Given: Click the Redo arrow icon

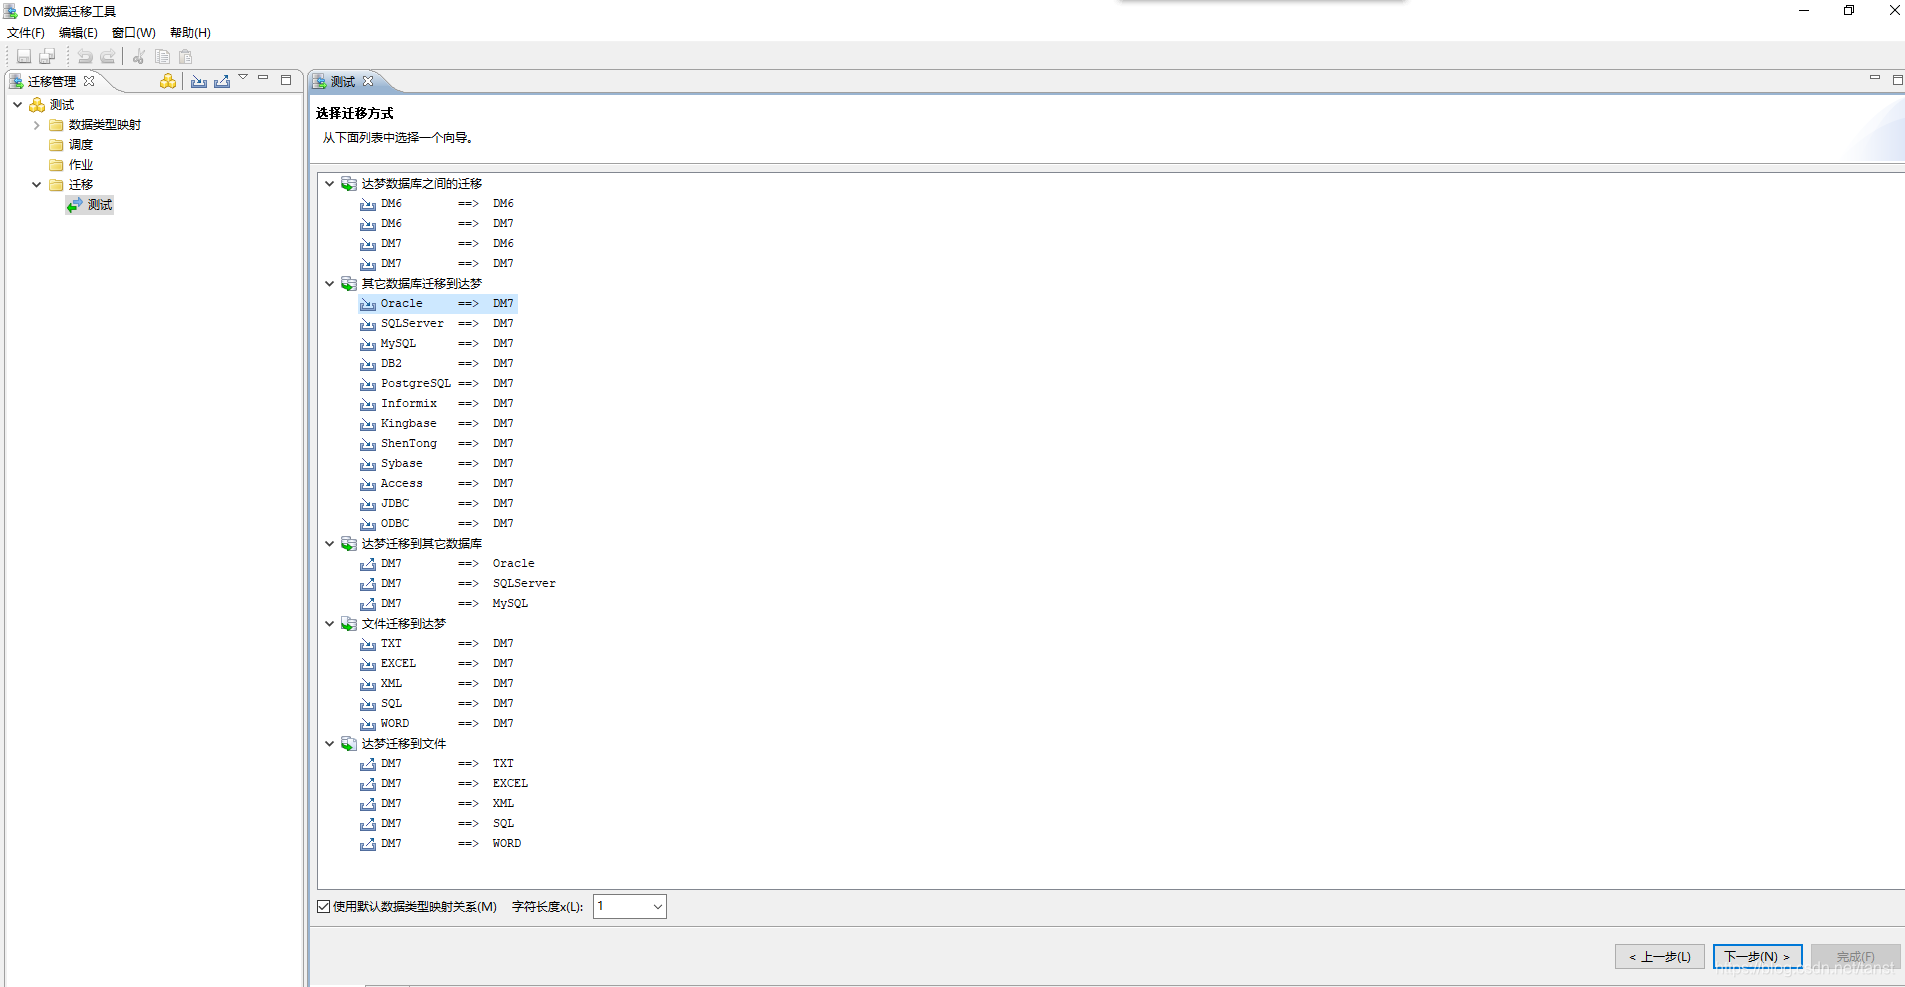Looking at the screenshot, I should [108, 57].
